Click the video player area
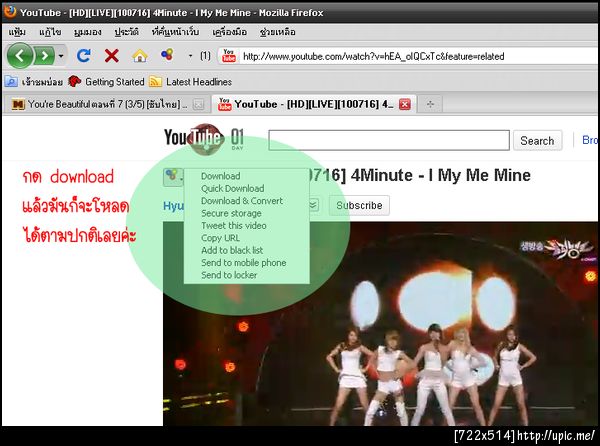This screenshot has height=446, width=600. 380,324
